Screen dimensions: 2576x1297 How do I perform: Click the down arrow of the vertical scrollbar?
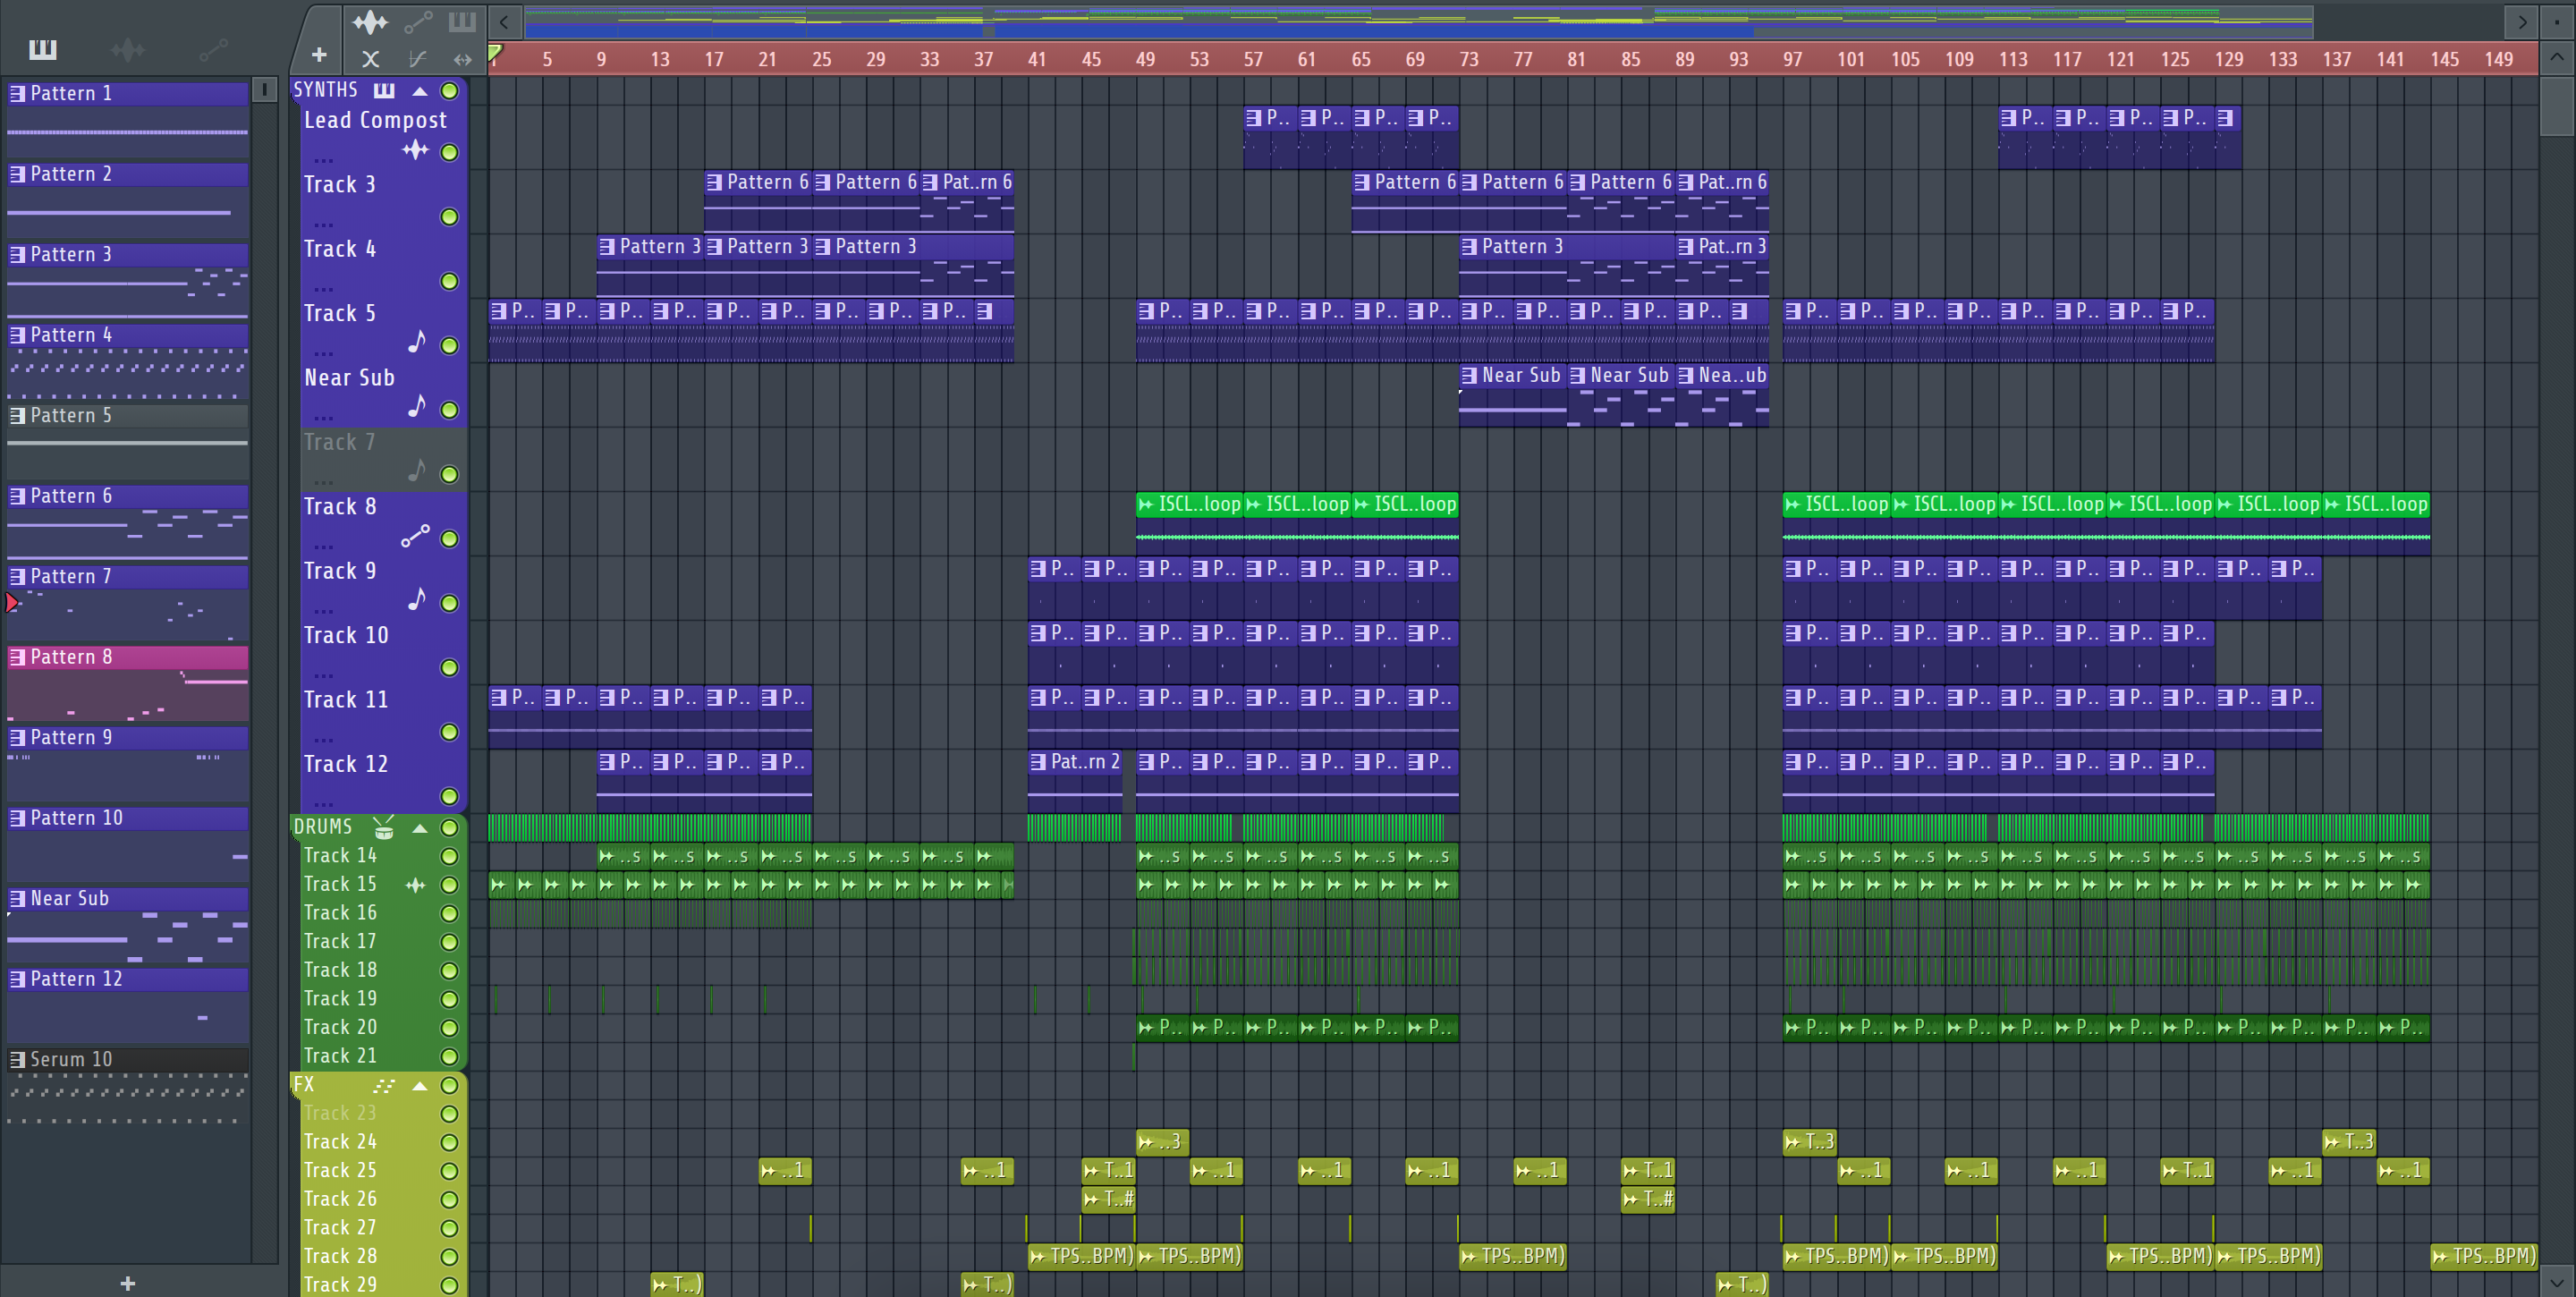[x=2556, y=1281]
